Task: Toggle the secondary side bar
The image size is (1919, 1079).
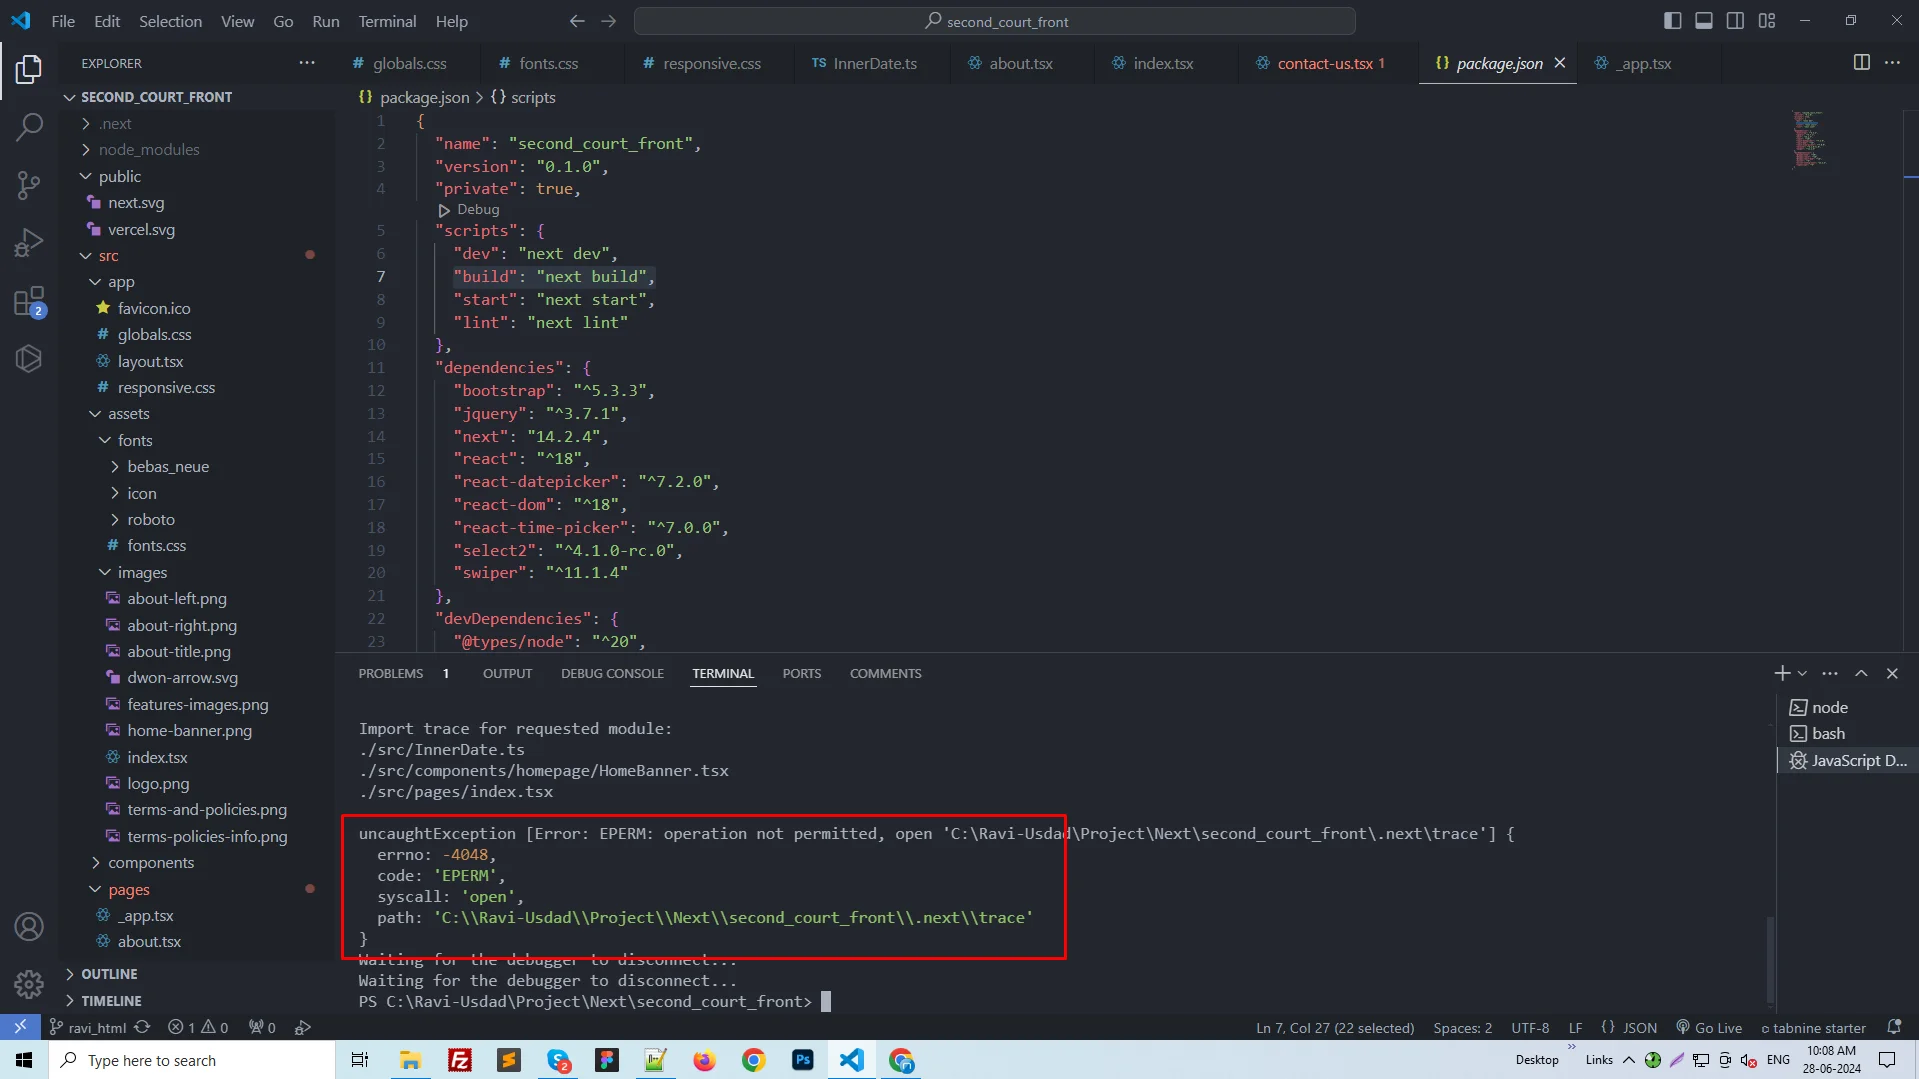Action: point(1735,21)
